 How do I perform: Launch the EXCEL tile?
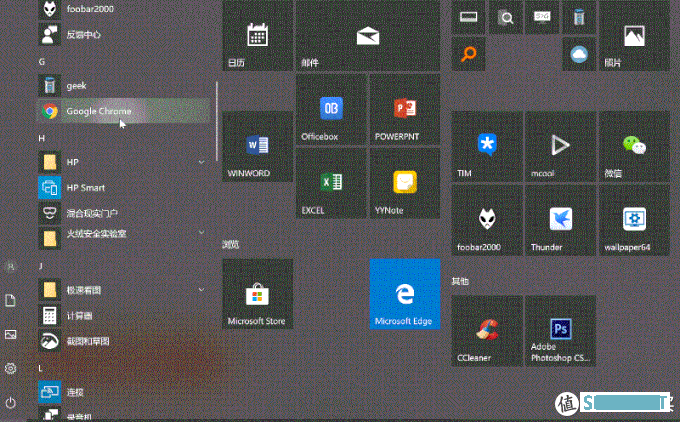[331, 183]
